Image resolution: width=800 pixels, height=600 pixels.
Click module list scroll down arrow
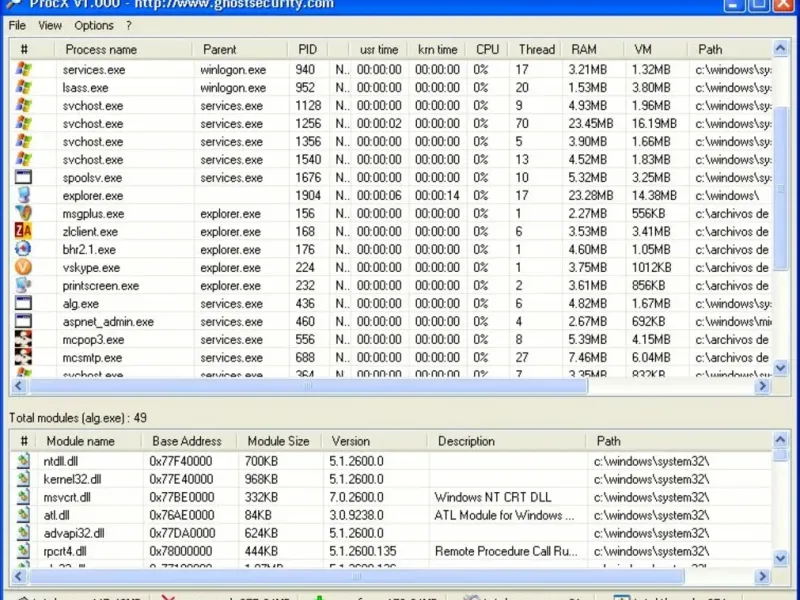pos(780,558)
